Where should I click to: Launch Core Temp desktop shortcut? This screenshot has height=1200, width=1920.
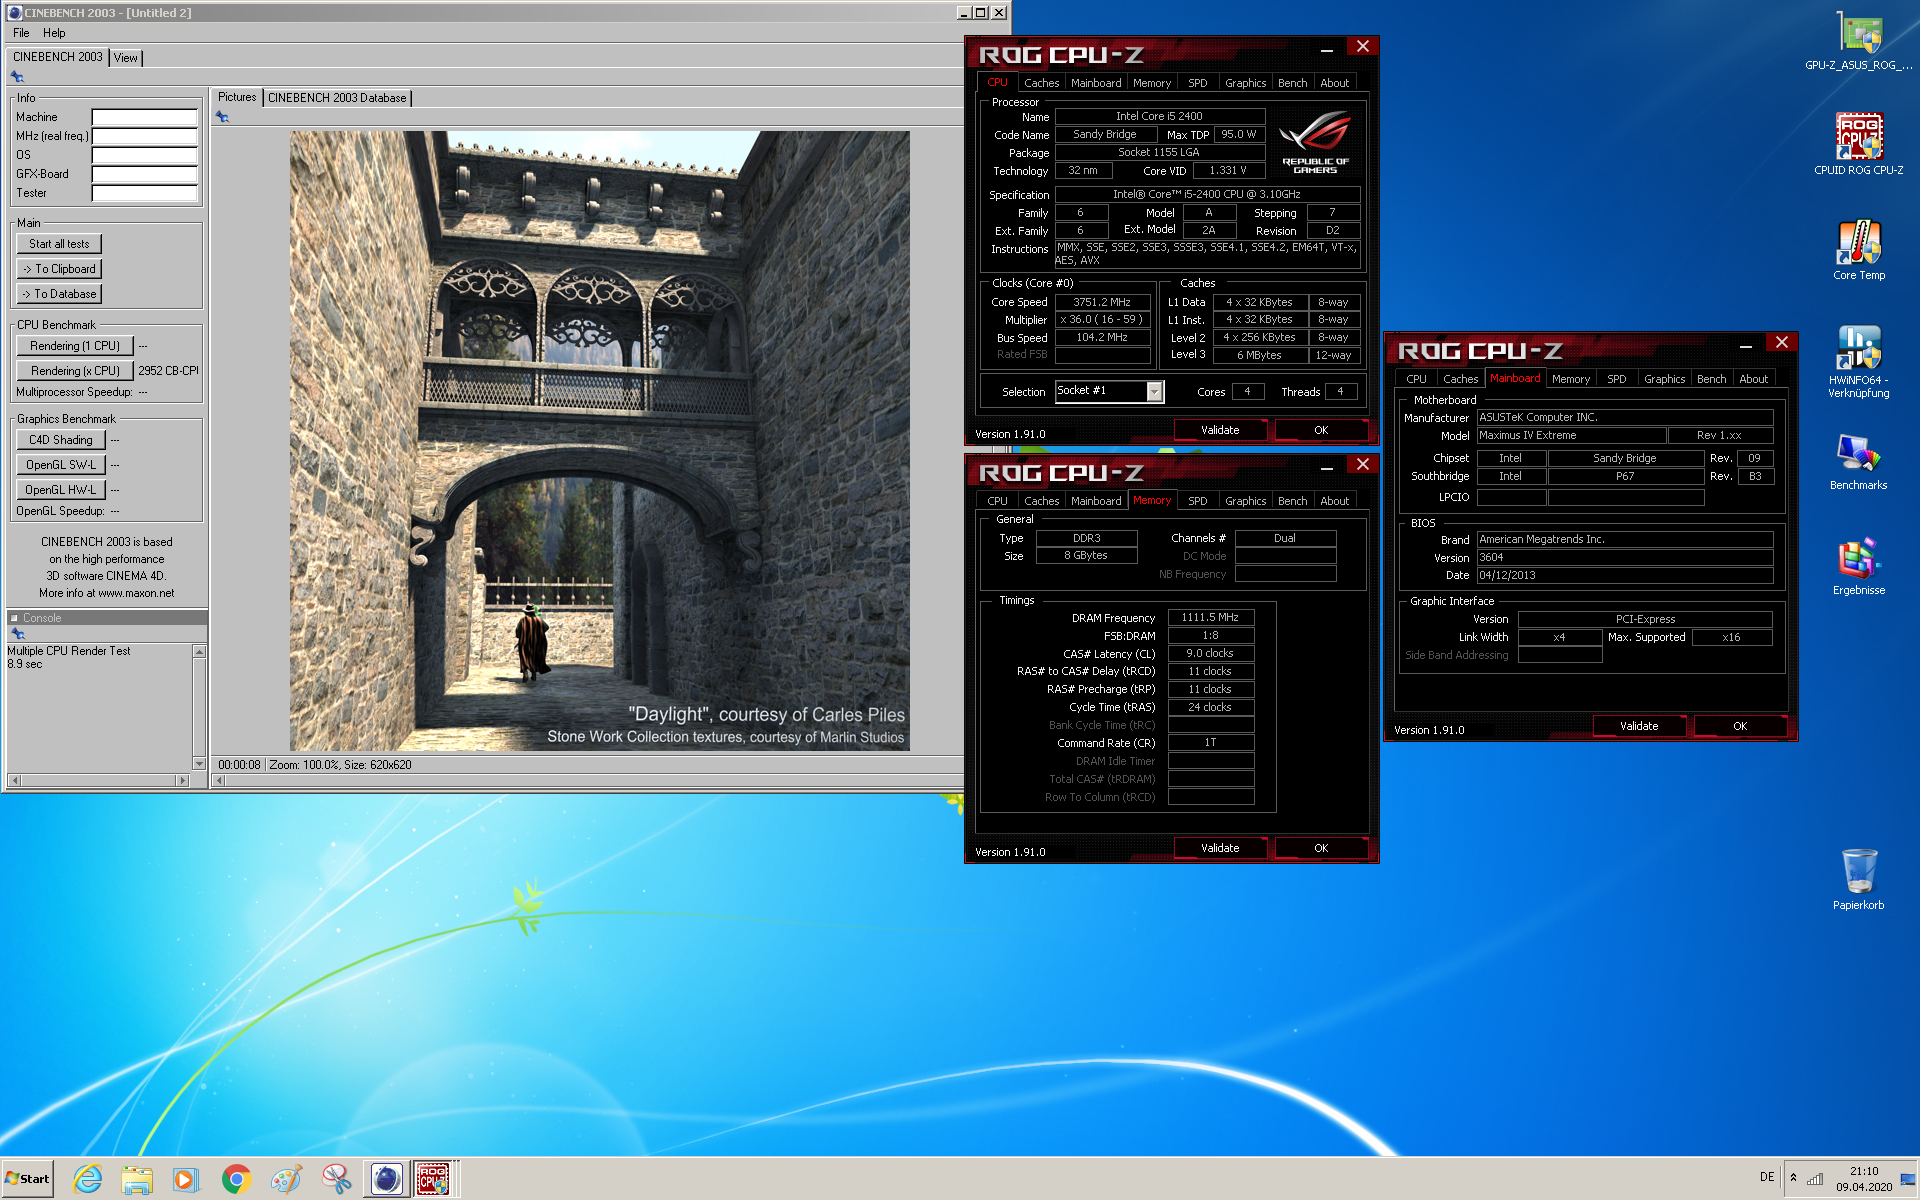click(x=1858, y=250)
